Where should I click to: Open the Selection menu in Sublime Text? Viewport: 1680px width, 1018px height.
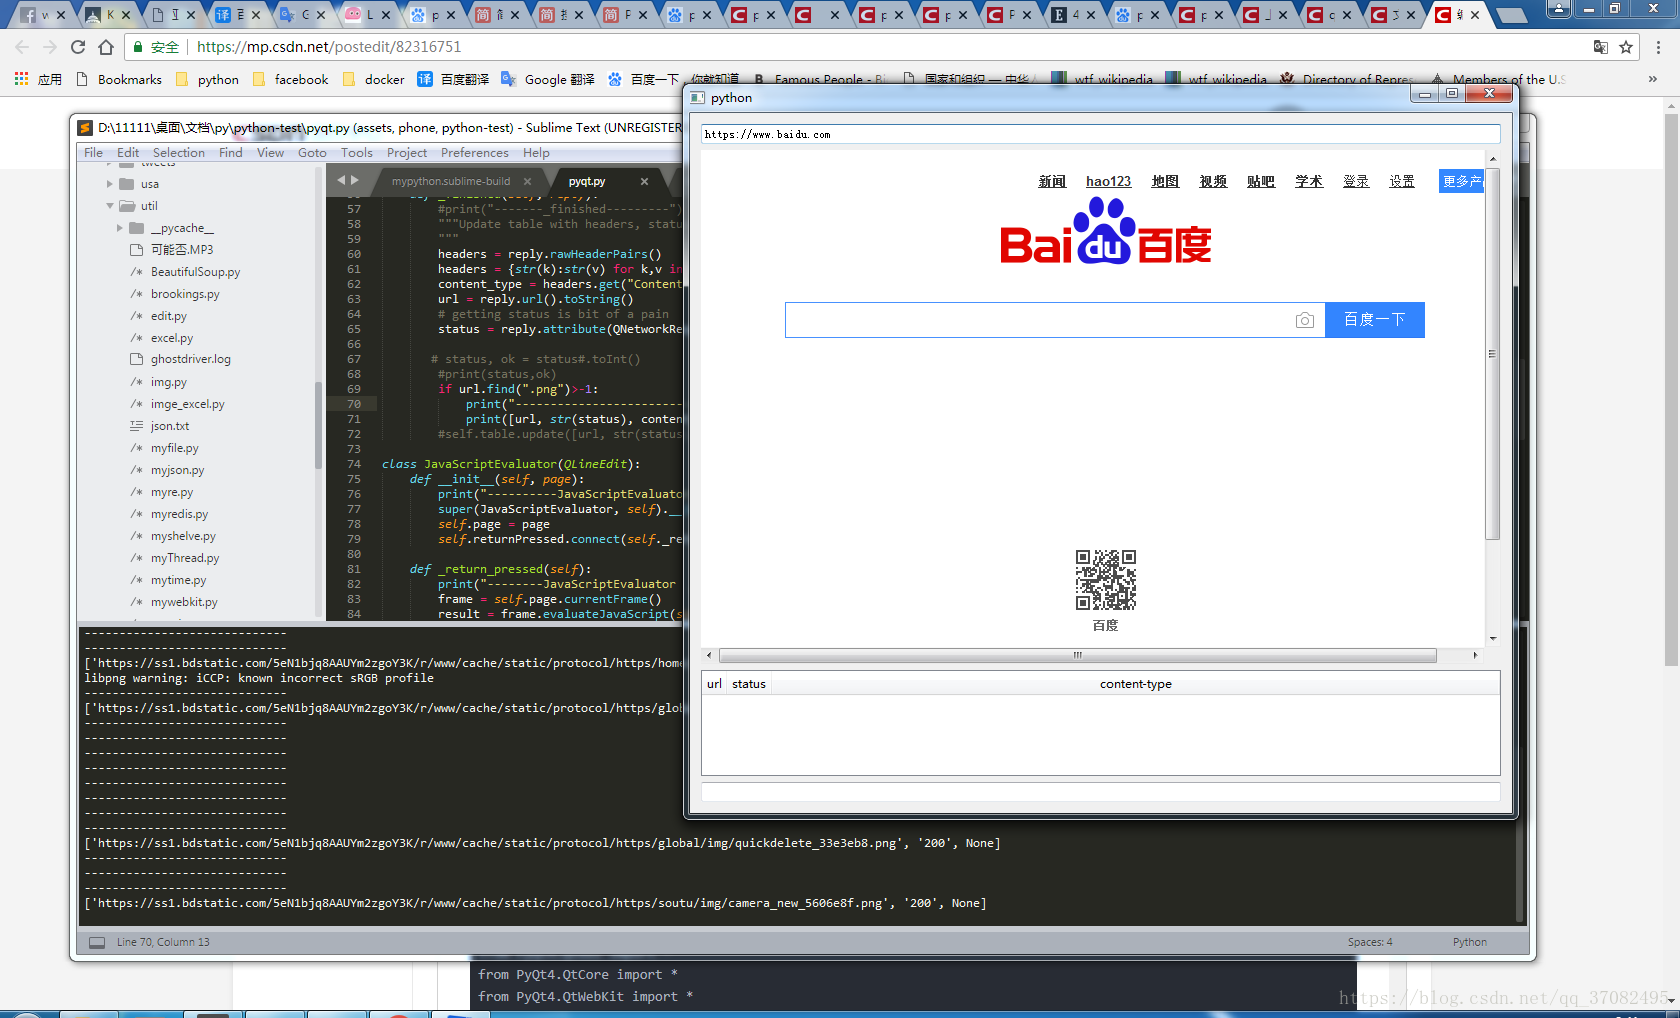(178, 153)
